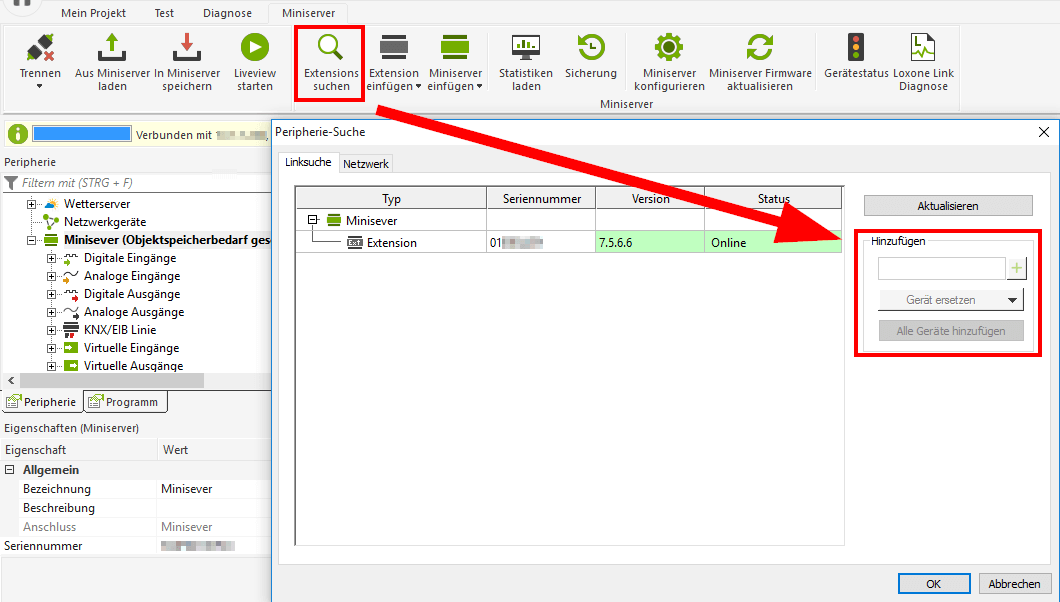The image size is (1060, 602).
Task: Expand the Digitale Eingänge tree node
Action: (x=51, y=258)
